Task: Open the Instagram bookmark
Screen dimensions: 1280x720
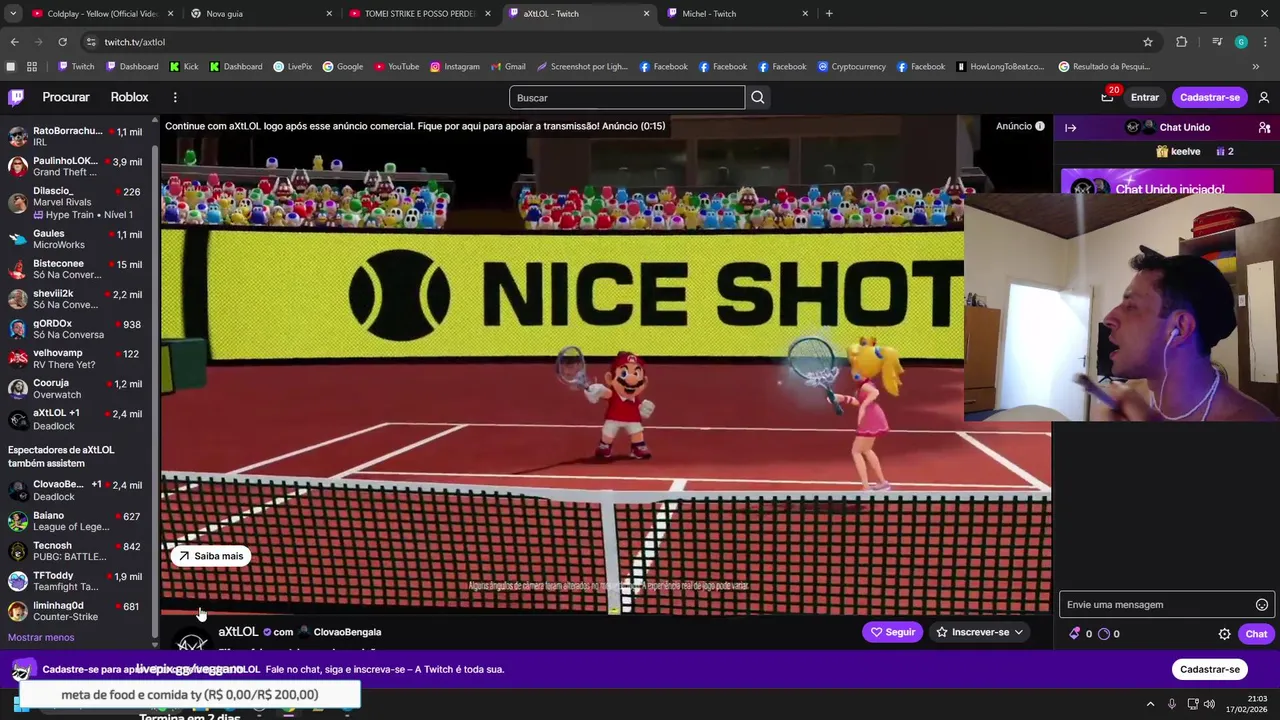Action: pyautogui.click(x=455, y=67)
